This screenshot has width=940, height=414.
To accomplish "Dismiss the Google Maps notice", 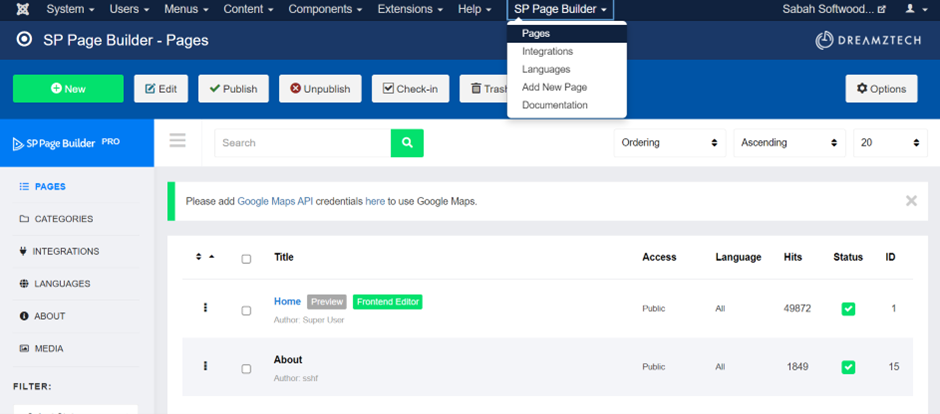I will [911, 201].
